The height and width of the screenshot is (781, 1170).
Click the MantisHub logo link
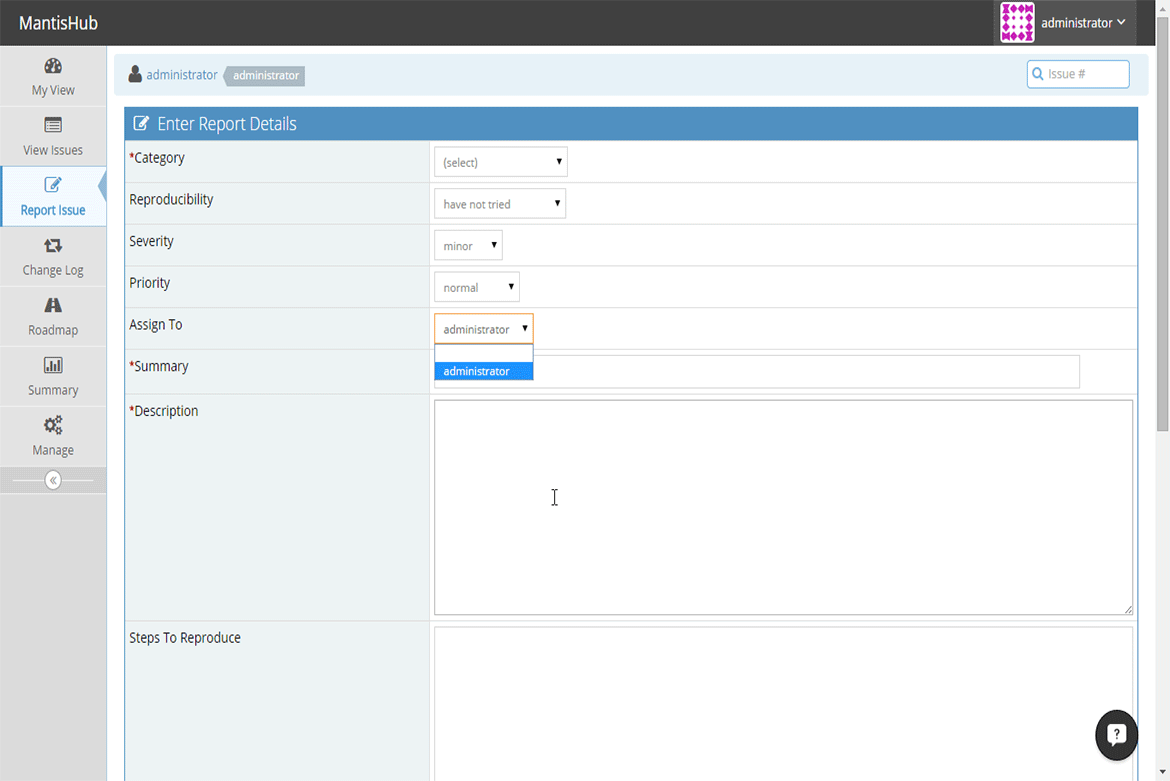[58, 23]
